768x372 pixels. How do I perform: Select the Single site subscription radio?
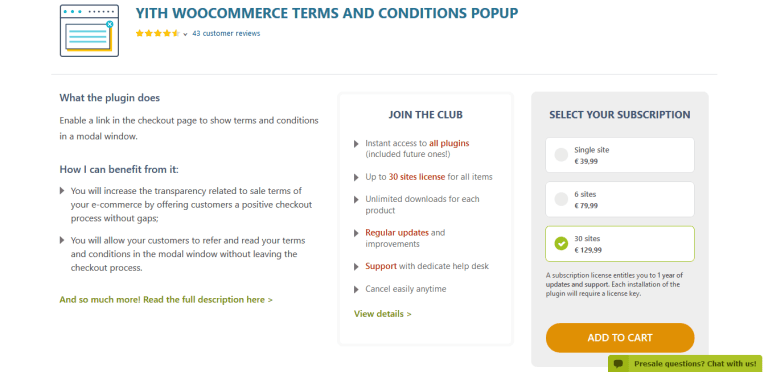tap(561, 155)
